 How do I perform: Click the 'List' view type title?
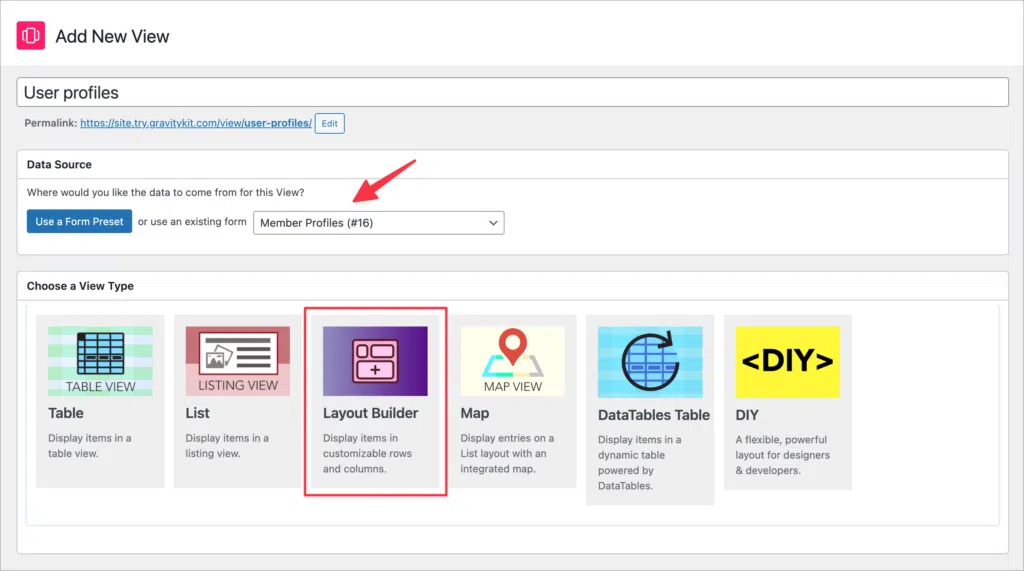pyautogui.click(x=197, y=413)
